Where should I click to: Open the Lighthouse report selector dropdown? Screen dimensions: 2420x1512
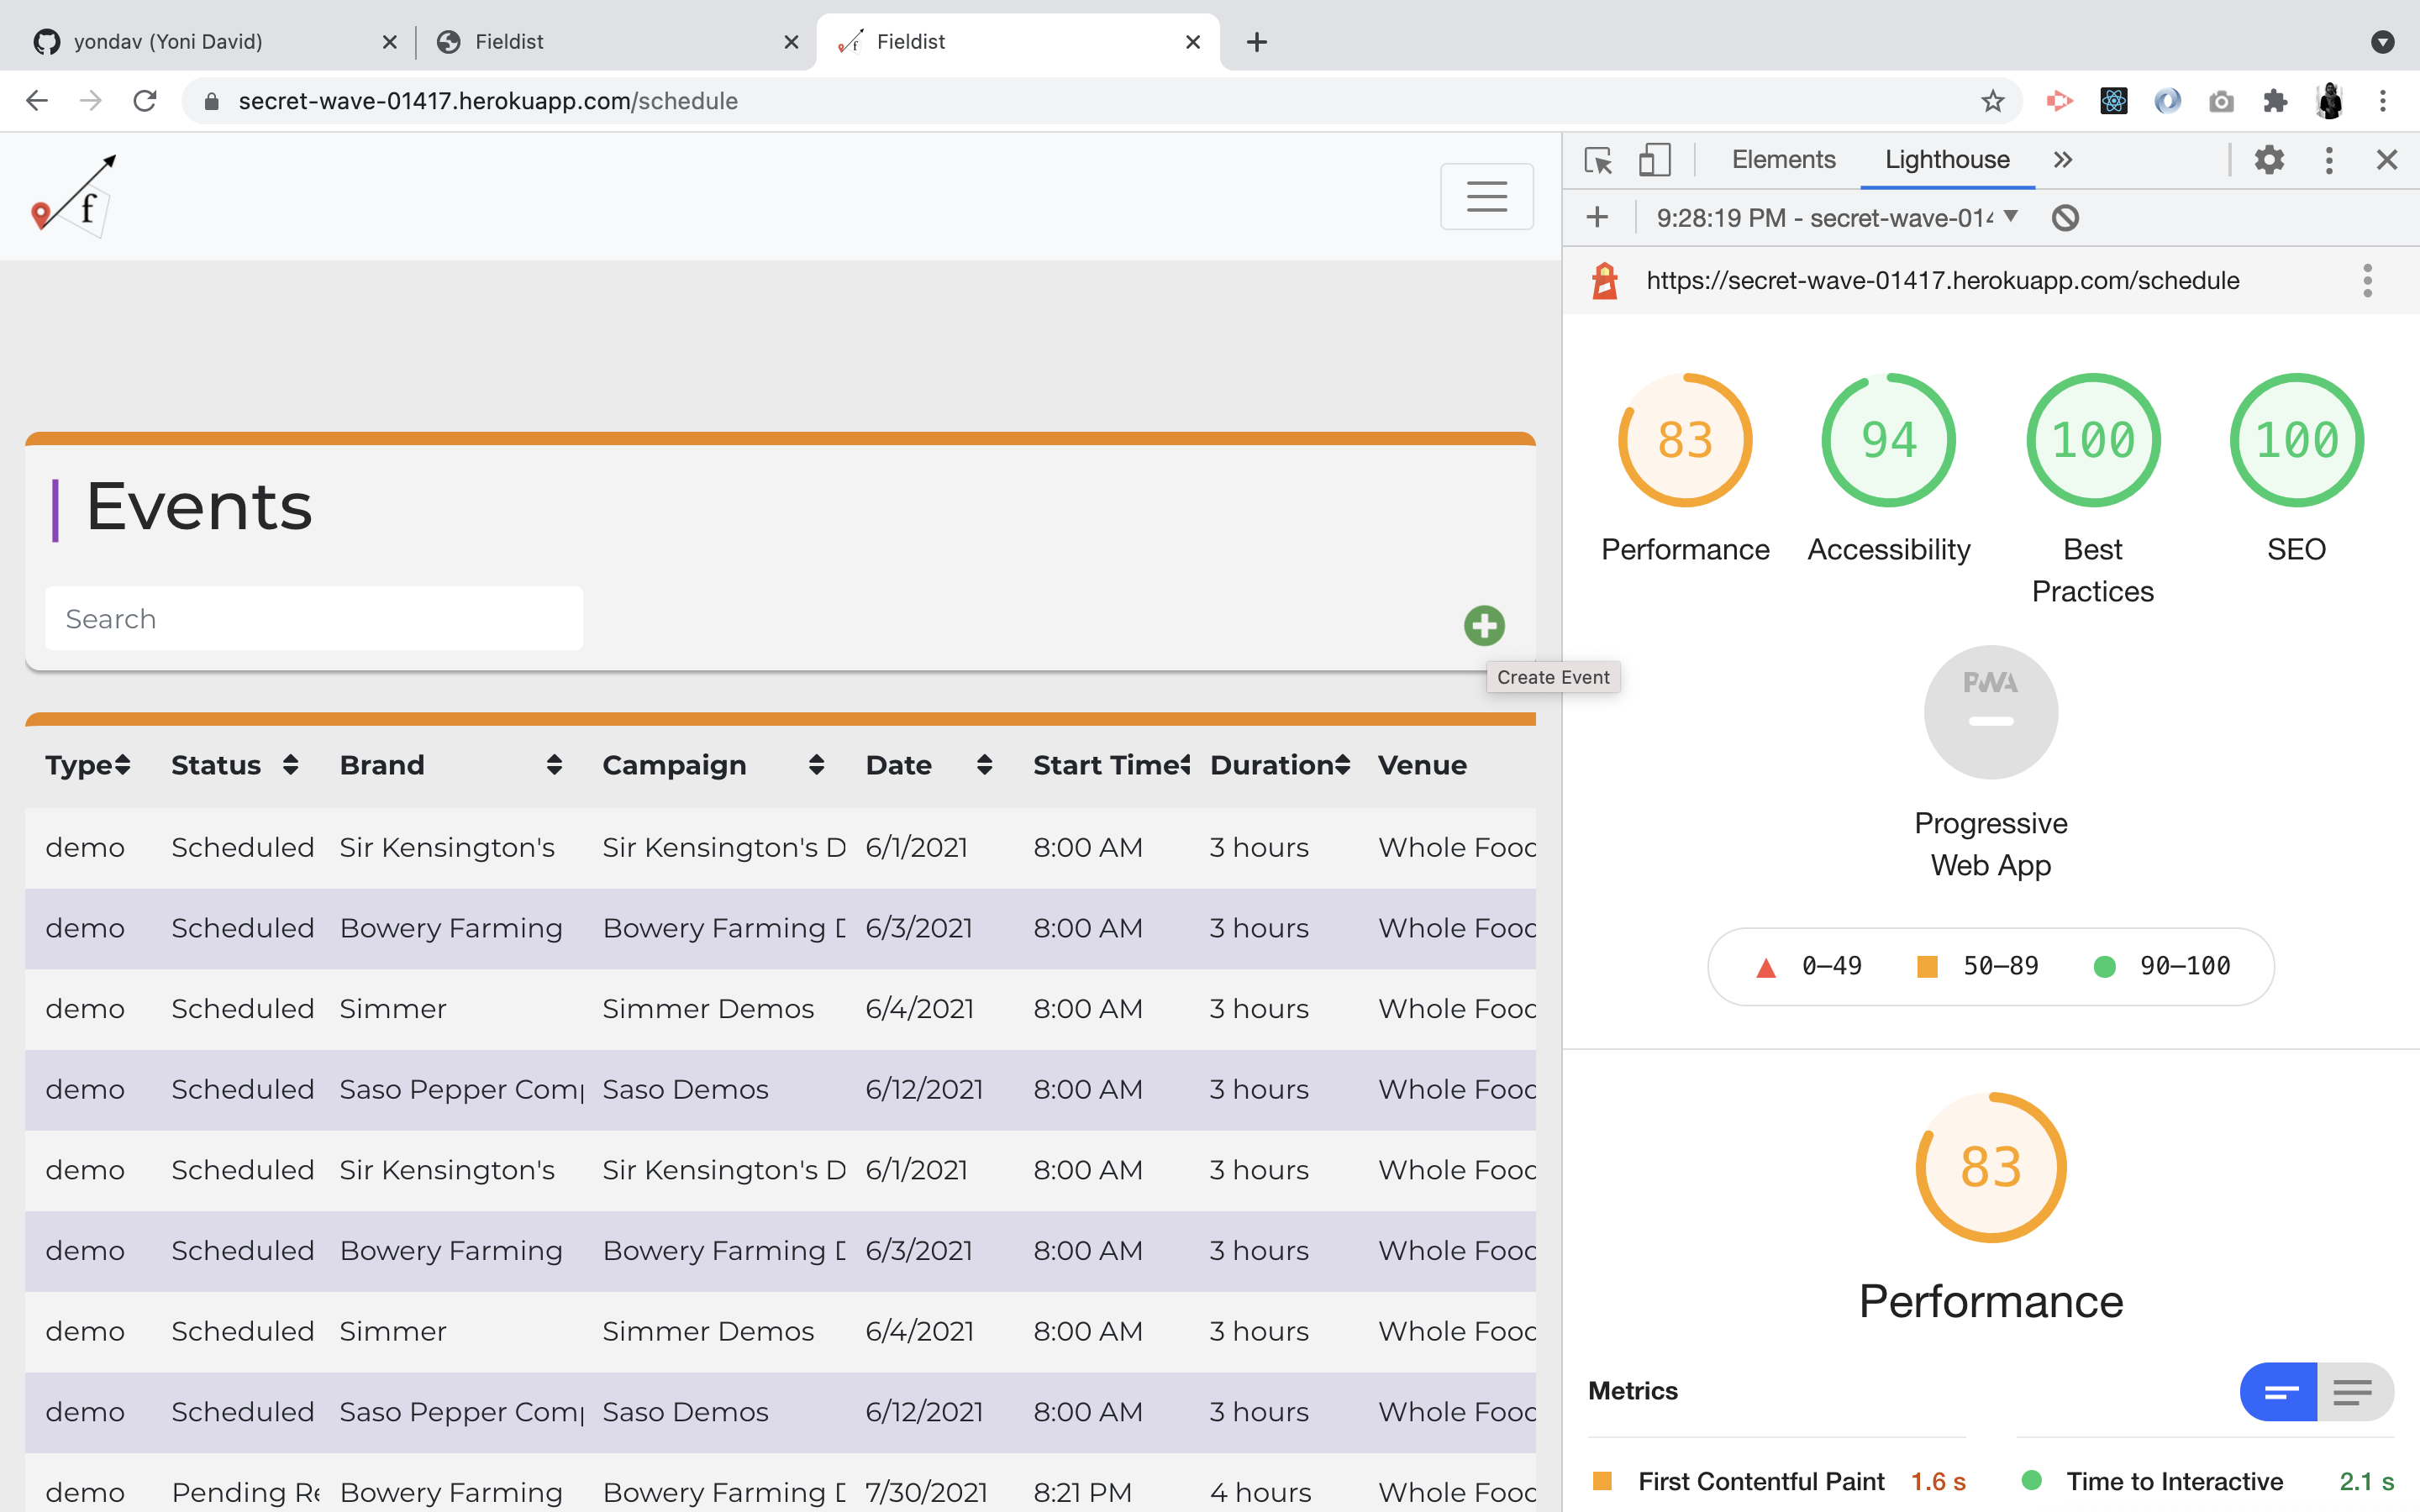point(1837,217)
